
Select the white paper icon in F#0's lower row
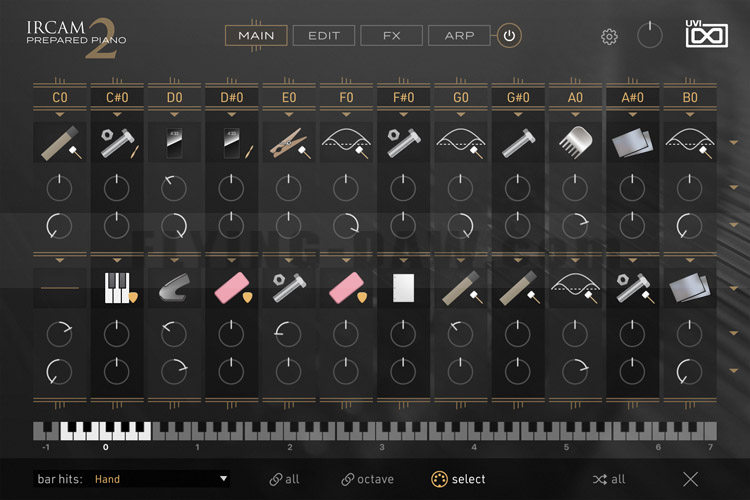[403, 288]
